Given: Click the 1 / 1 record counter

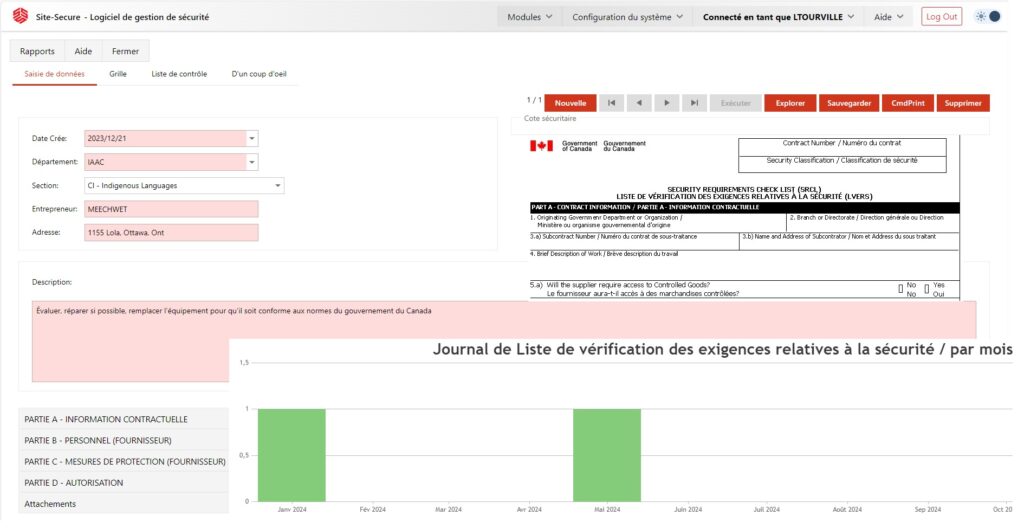Looking at the screenshot, I should pyautogui.click(x=534, y=100).
